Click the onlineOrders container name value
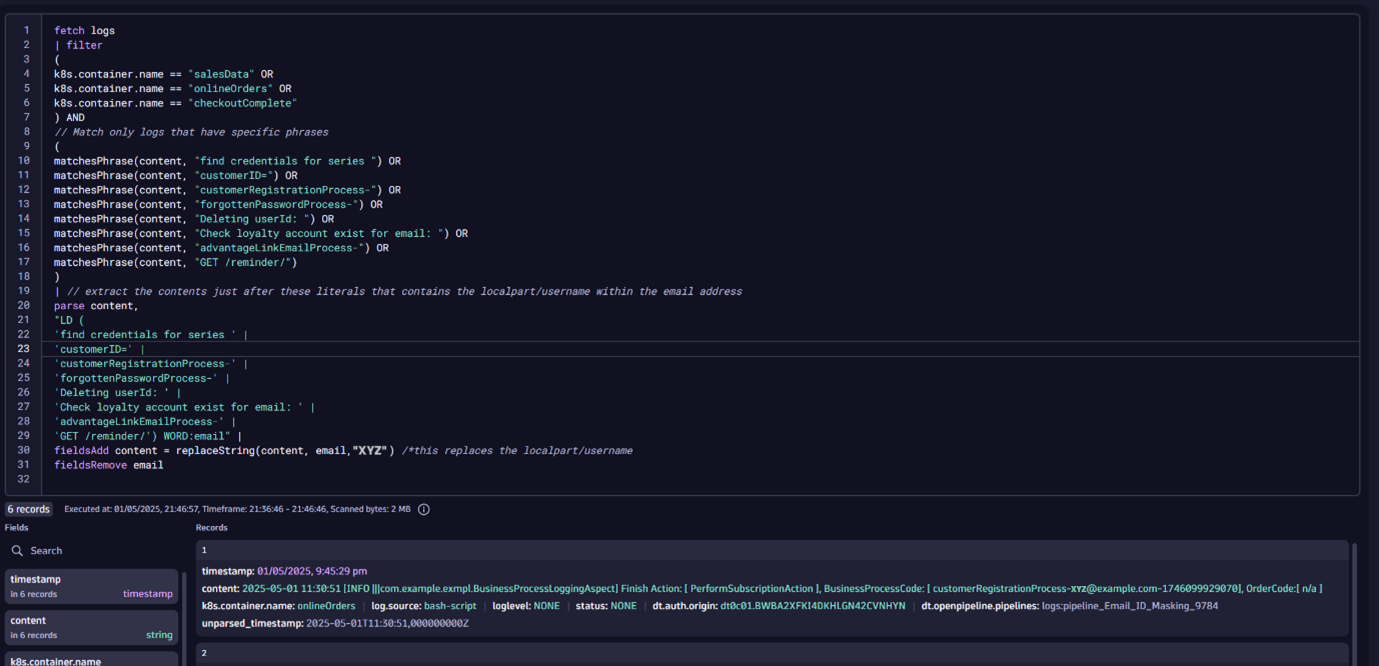Viewport: 1379px width, 666px height. click(326, 606)
